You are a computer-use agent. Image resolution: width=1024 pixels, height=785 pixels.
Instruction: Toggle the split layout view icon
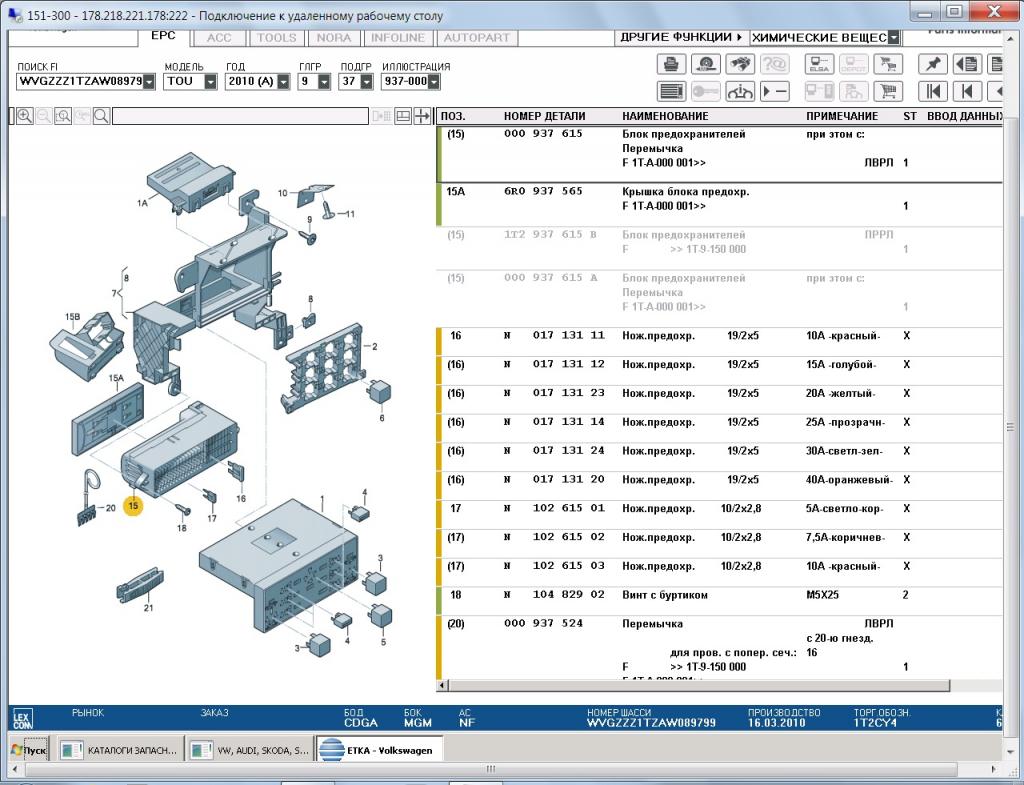coord(403,116)
